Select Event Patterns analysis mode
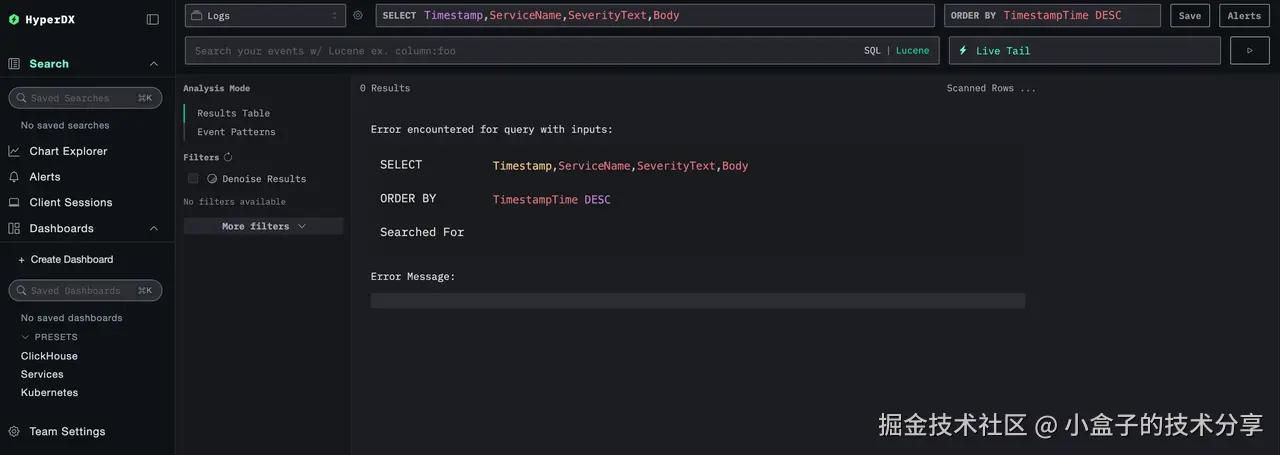Image resolution: width=1280 pixels, height=455 pixels. tap(236, 132)
